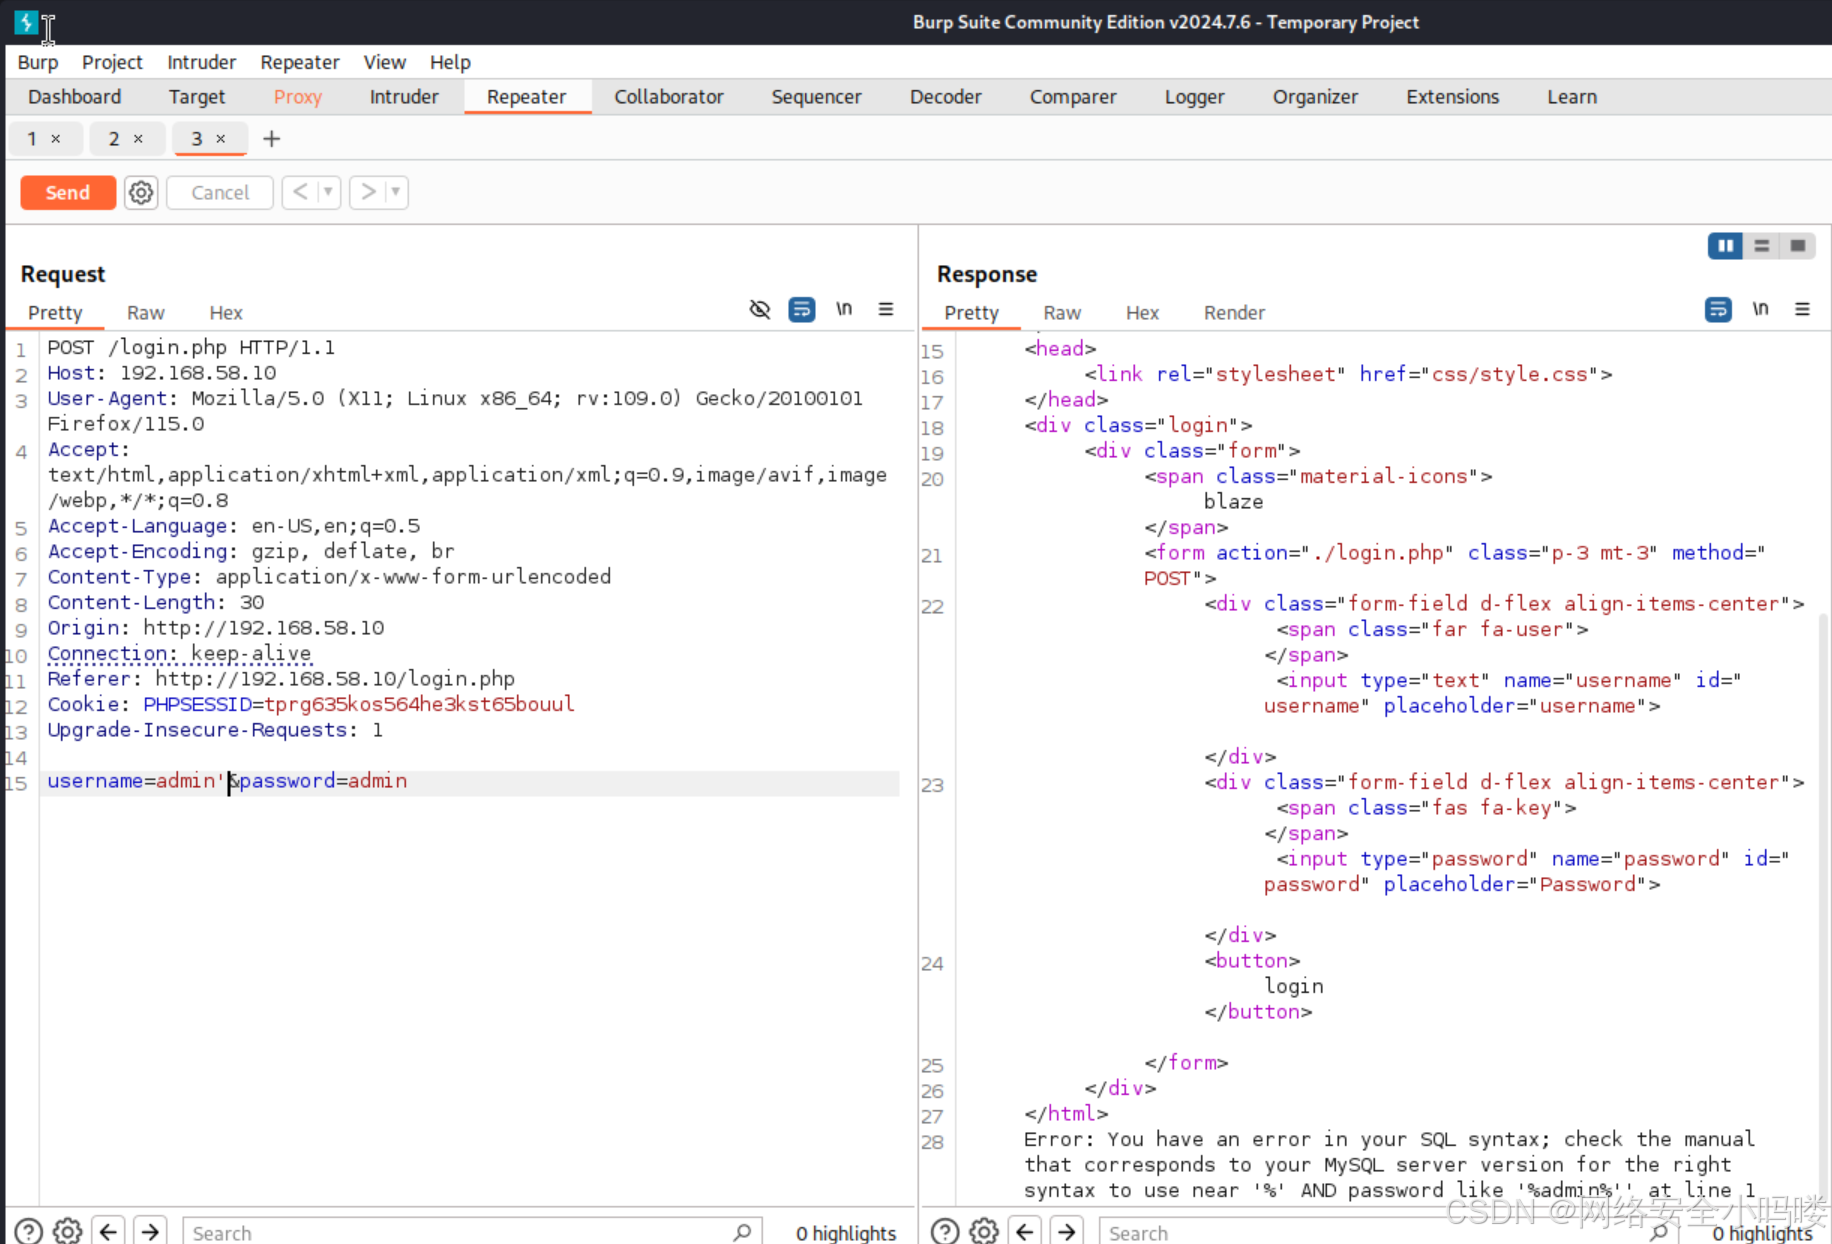Viewport: 1832px width, 1244px height.
Task: Click the help icon below the Request panel
Action: tap(29, 1231)
